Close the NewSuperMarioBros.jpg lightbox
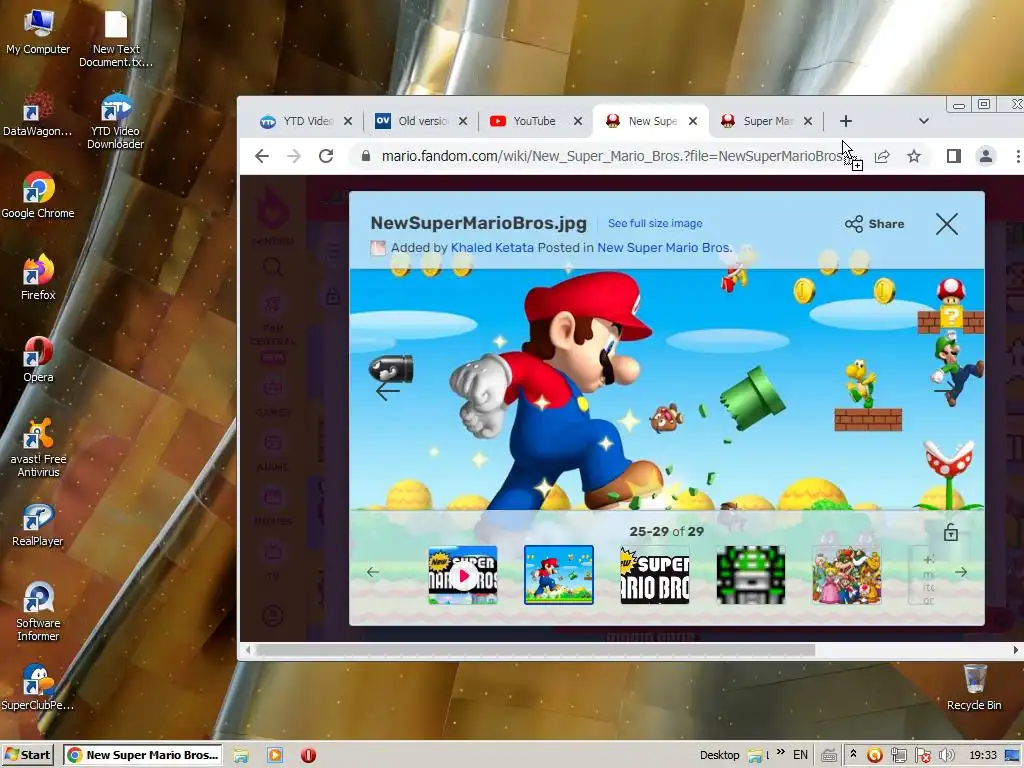Image resolution: width=1024 pixels, height=768 pixels. tap(946, 224)
